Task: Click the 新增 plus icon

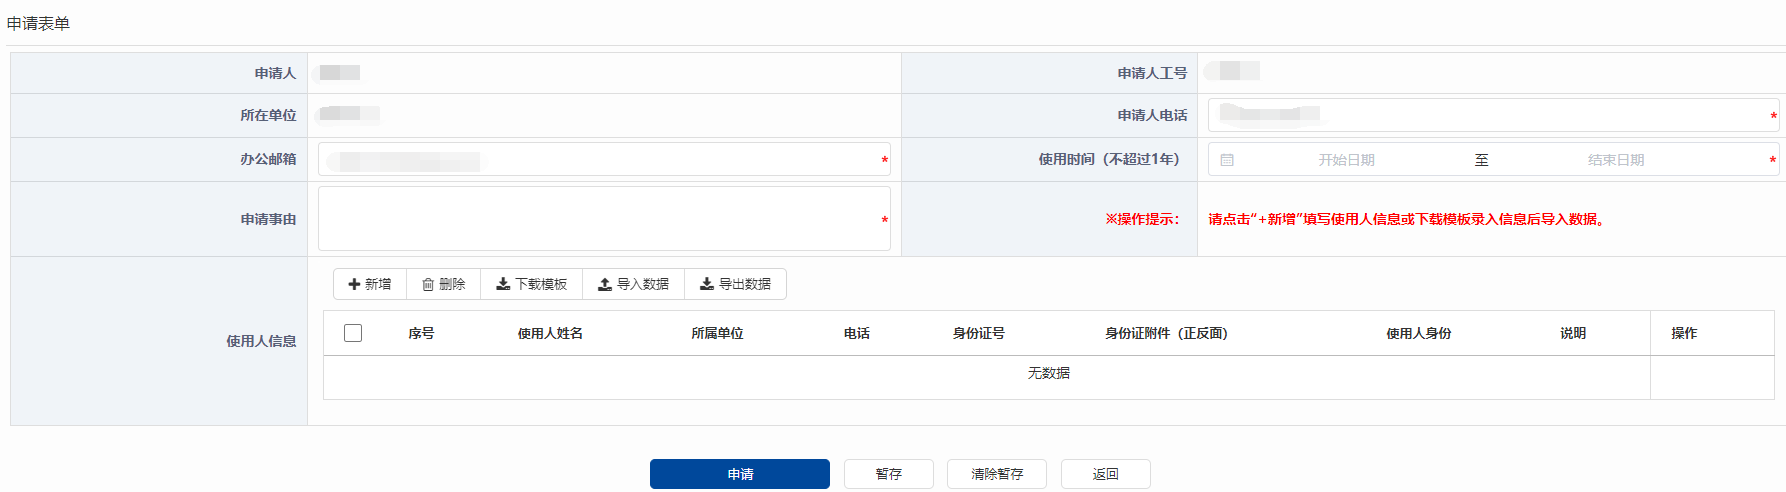Action: pyautogui.click(x=354, y=285)
